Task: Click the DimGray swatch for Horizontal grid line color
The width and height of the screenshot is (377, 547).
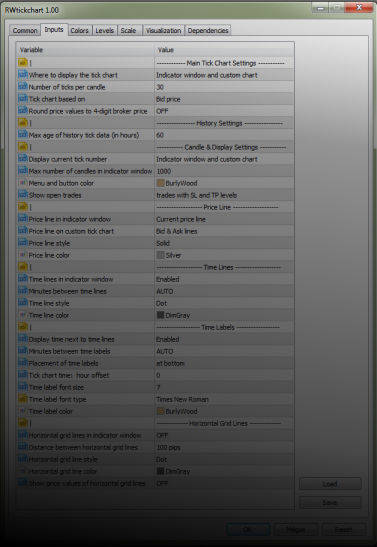Action: [x=160, y=471]
